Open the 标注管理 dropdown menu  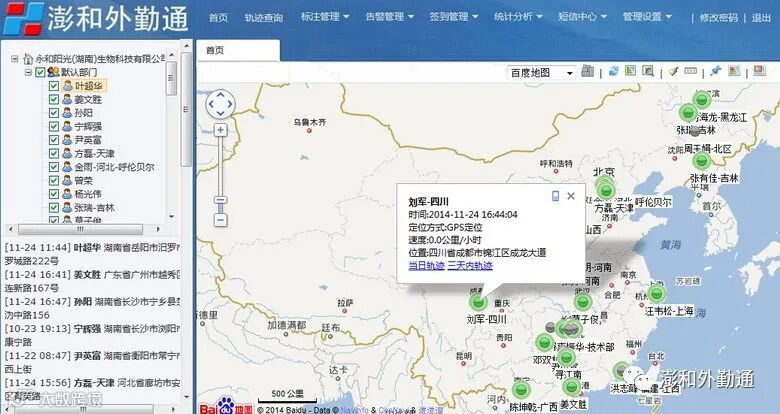pyautogui.click(x=325, y=16)
